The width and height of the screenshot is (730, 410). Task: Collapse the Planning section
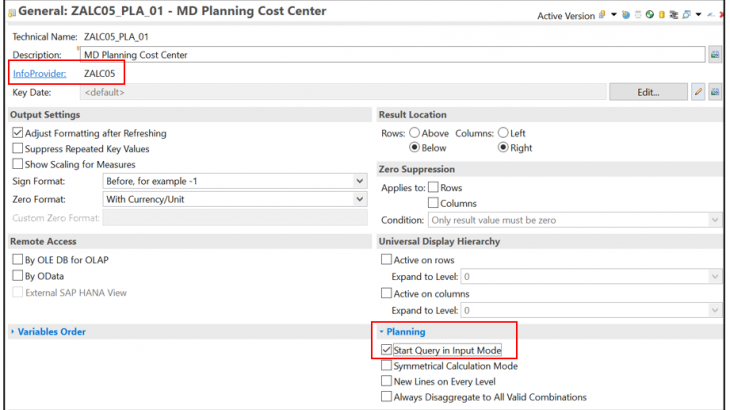406,331
